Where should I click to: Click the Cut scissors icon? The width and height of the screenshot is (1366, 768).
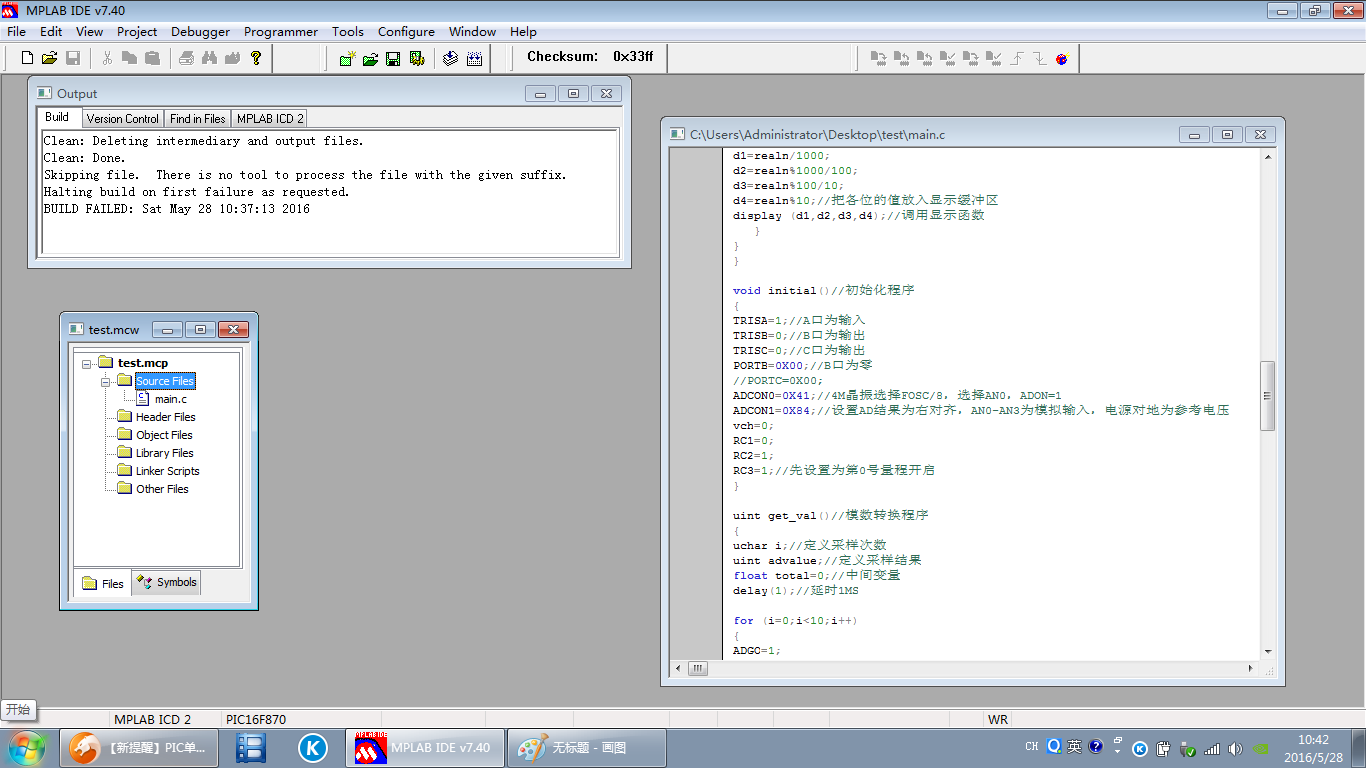tap(107, 58)
